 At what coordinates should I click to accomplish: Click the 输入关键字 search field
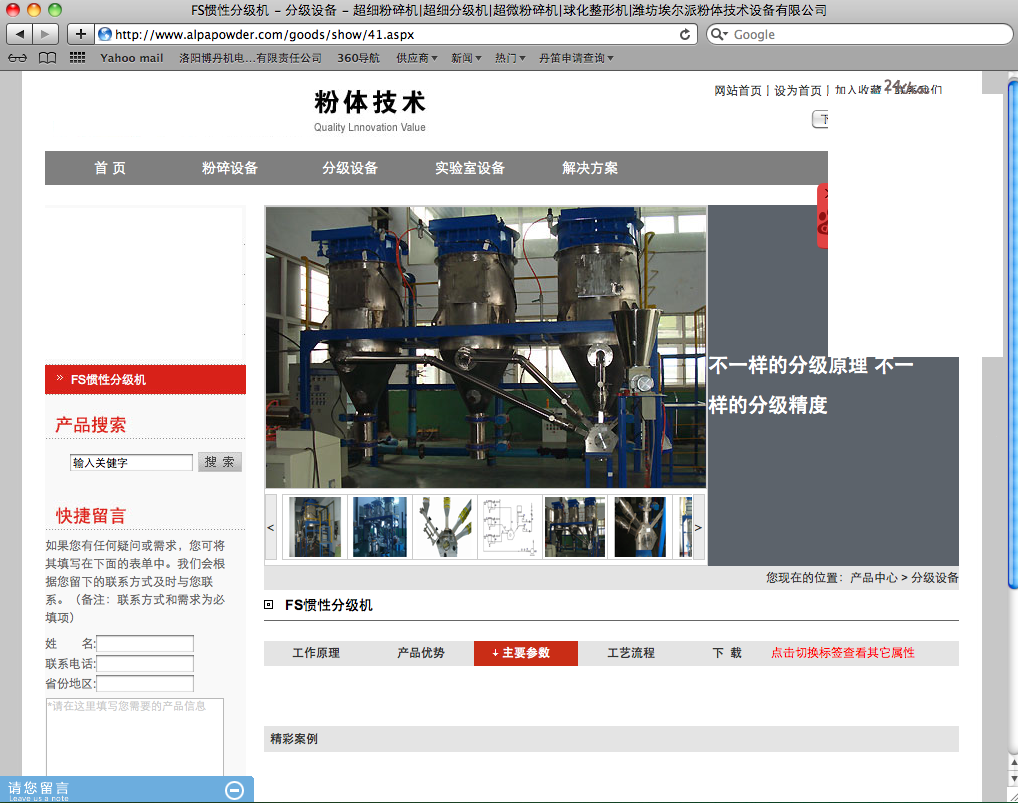click(131, 463)
